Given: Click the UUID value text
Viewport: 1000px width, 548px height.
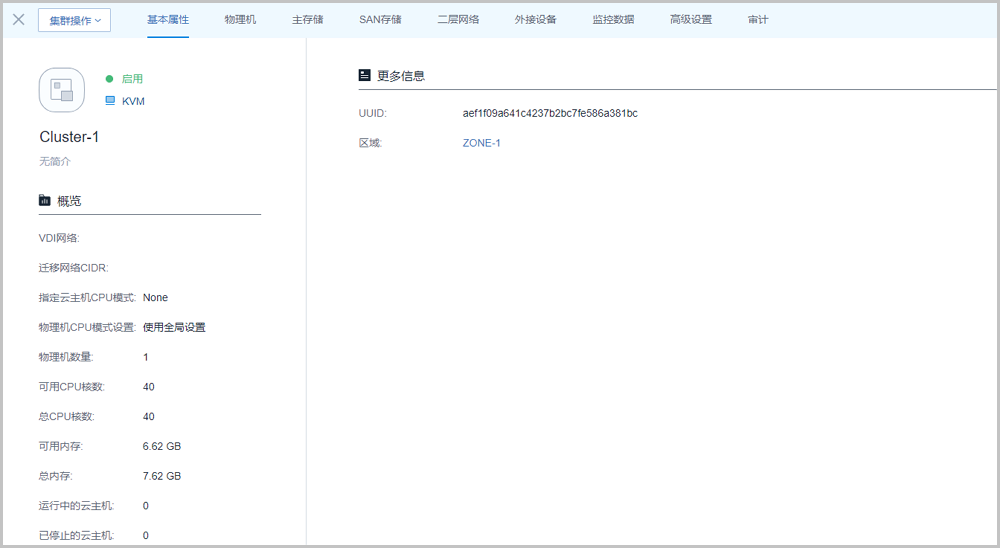Looking at the screenshot, I should [x=550, y=113].
